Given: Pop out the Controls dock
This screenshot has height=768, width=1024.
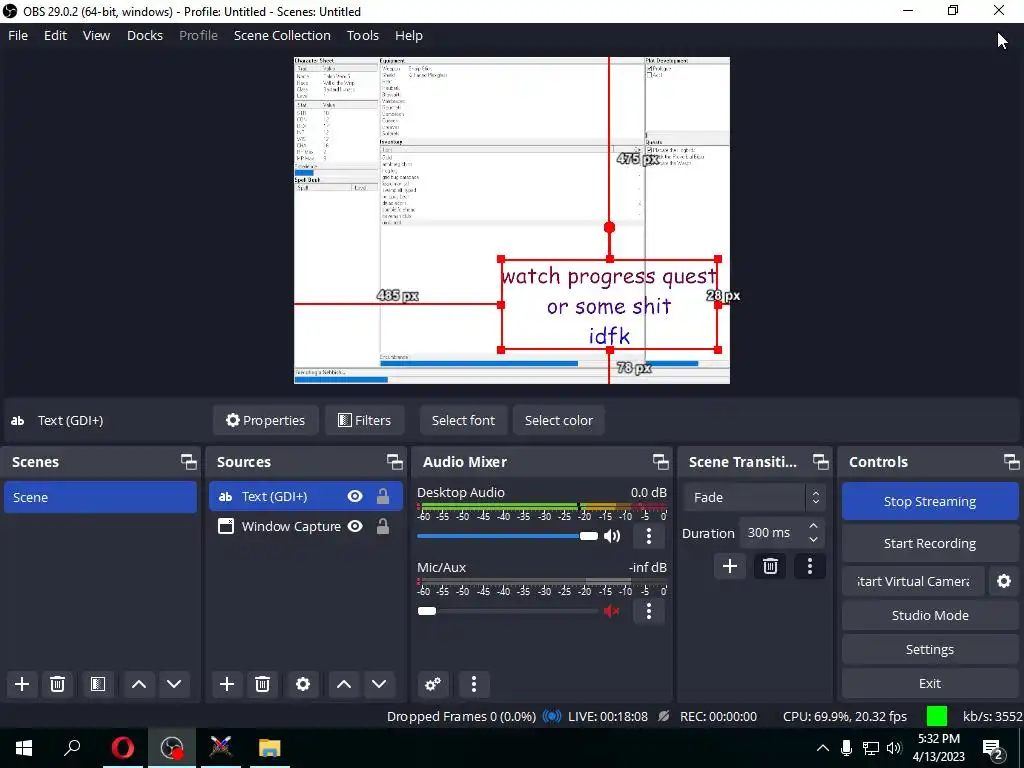Looking at the screenshot, I should click(1012, 462).
